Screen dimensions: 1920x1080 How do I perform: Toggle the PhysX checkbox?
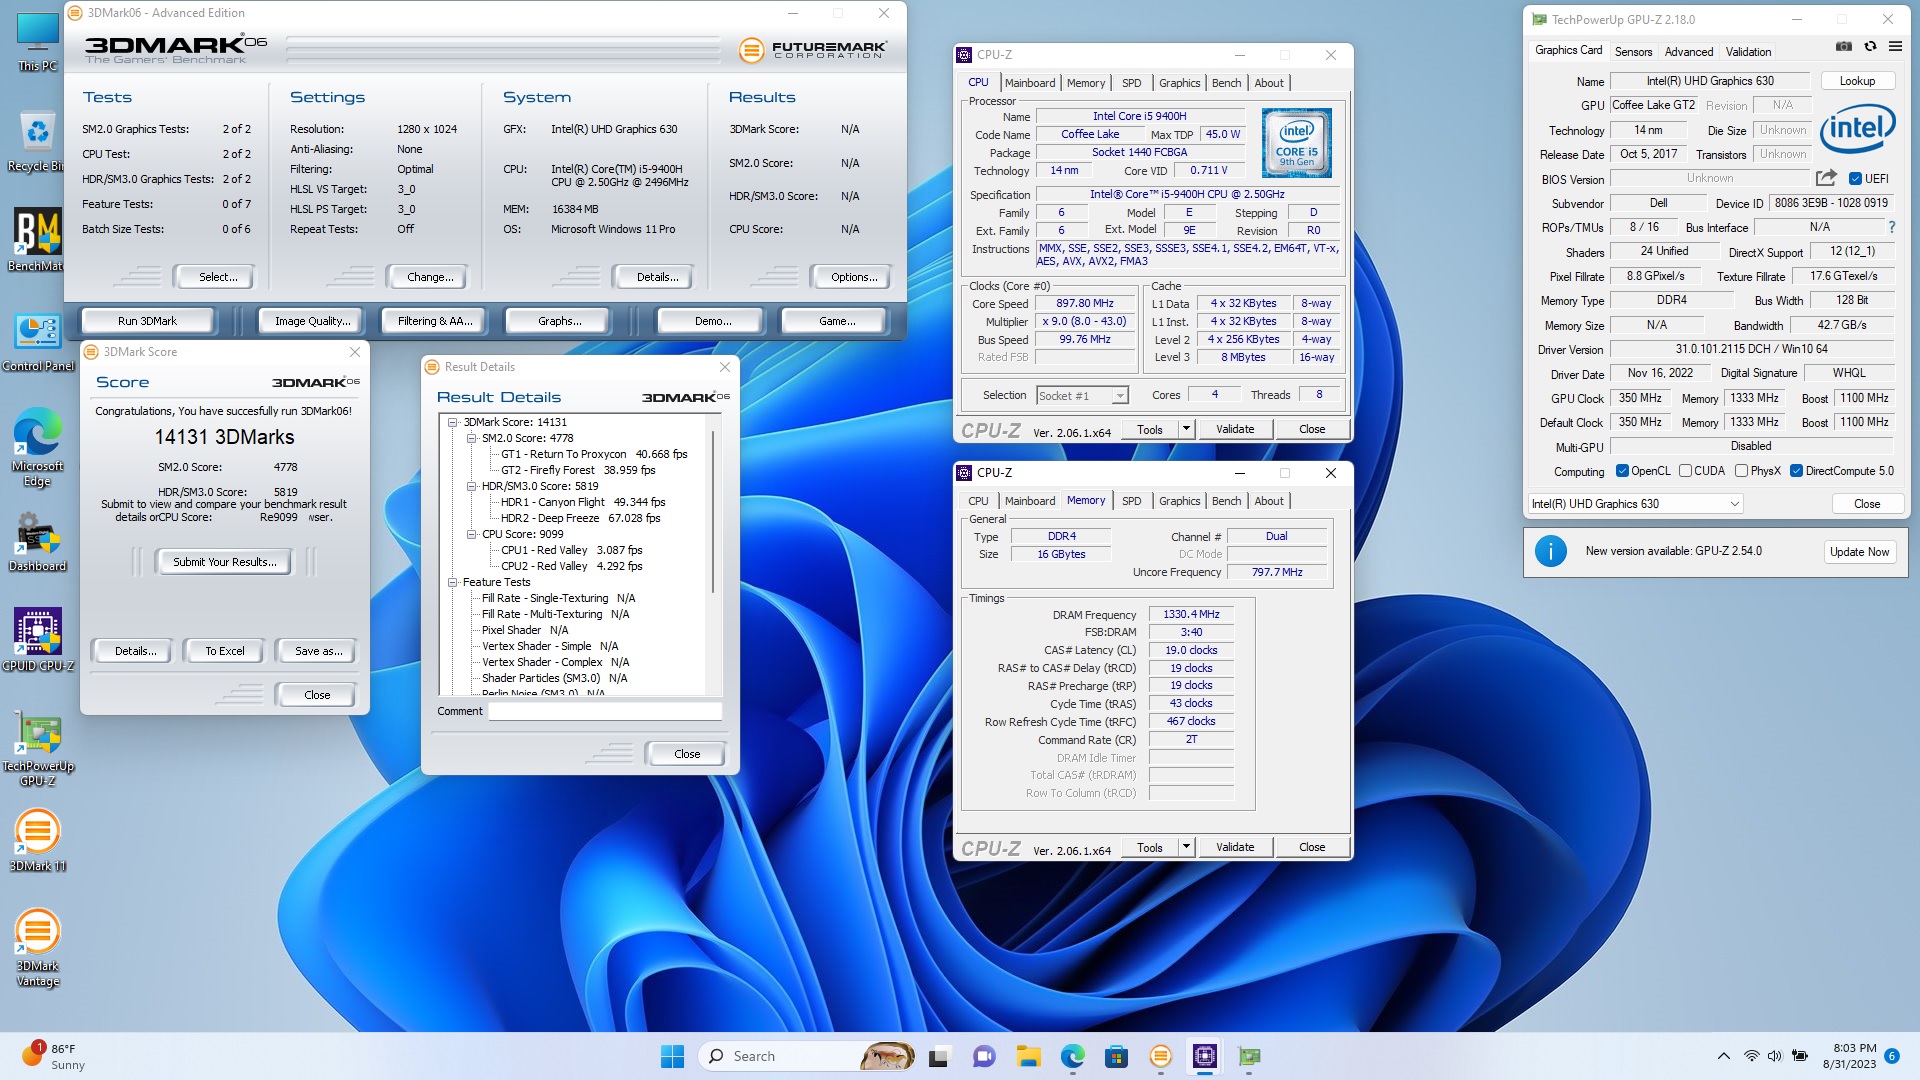(1741, 471)
